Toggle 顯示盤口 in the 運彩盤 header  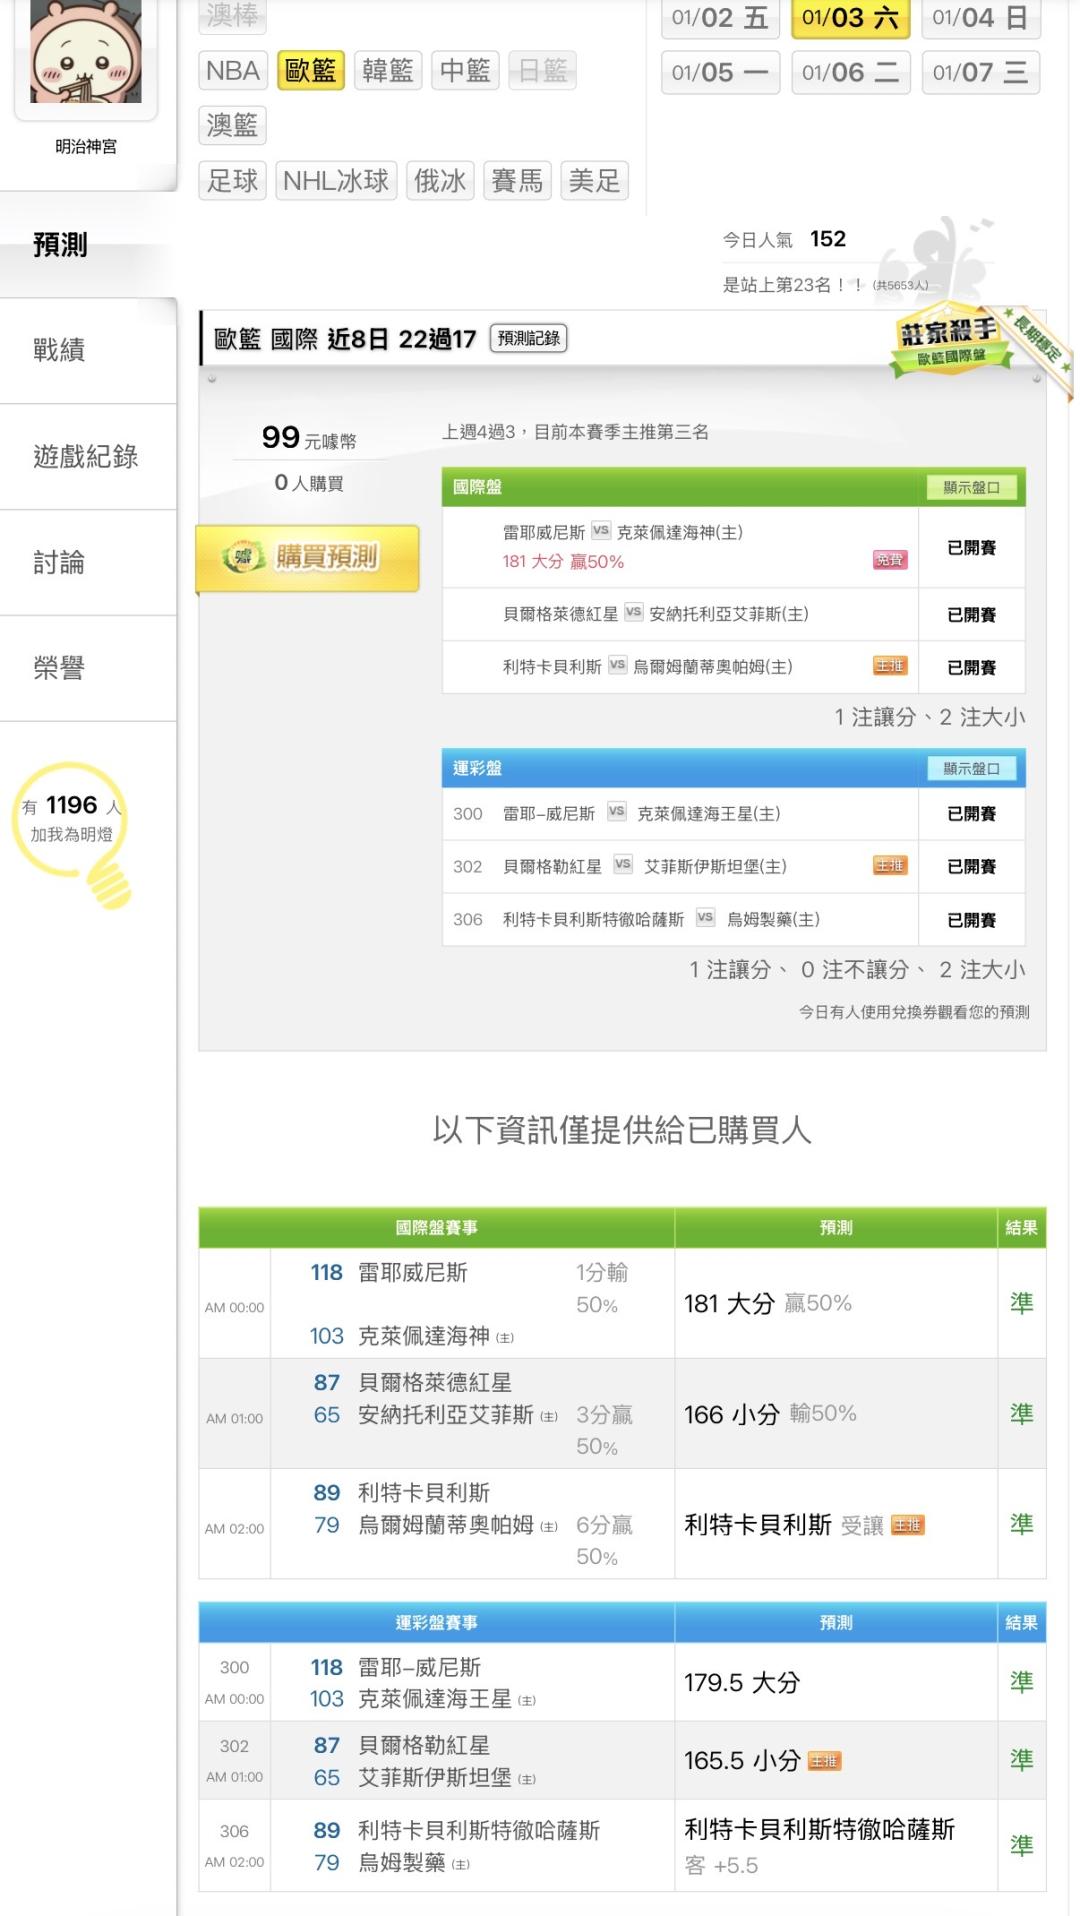[x=971, y=768]
